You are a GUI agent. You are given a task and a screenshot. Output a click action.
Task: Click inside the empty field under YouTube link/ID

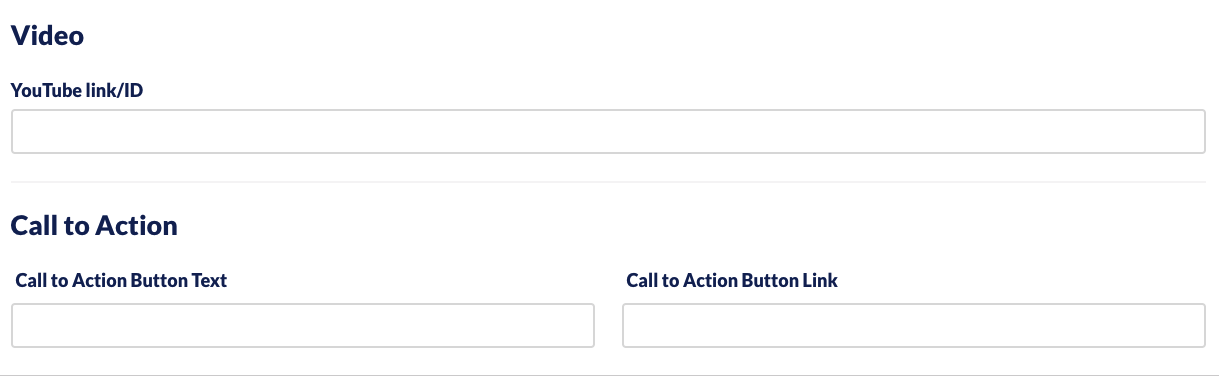point(608,131)
